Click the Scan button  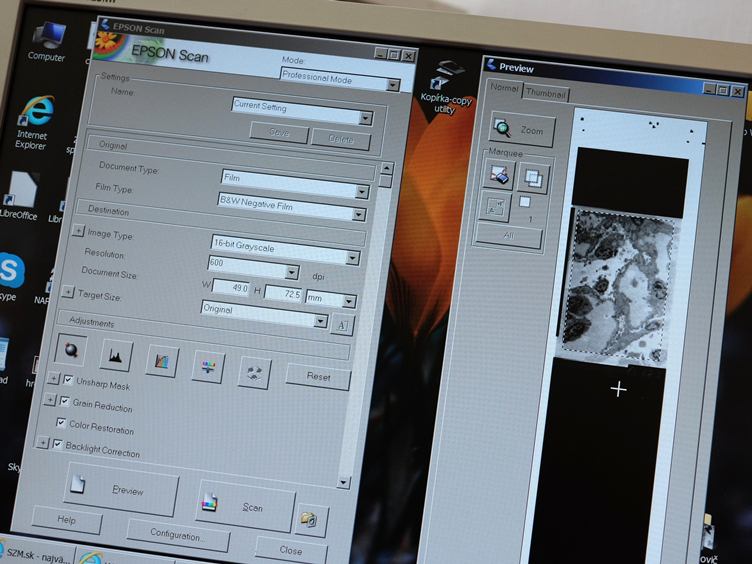(245, 505)
